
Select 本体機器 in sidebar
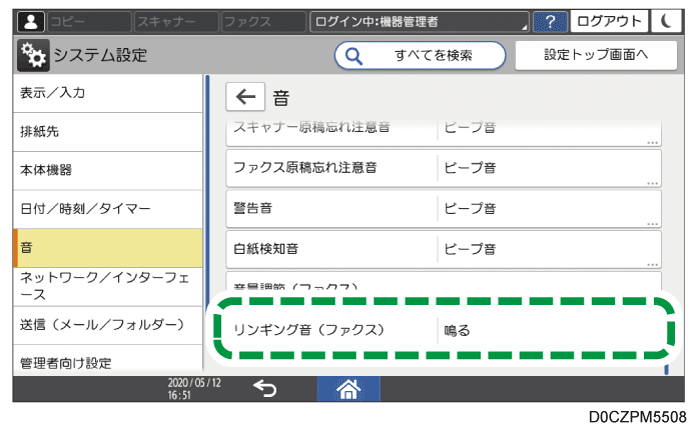(108, 170)
